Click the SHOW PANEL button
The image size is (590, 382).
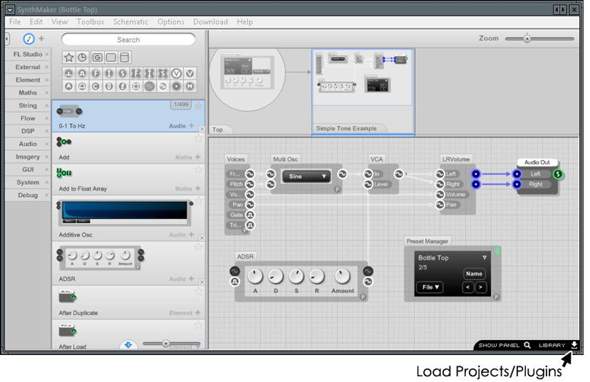[504, 345]
